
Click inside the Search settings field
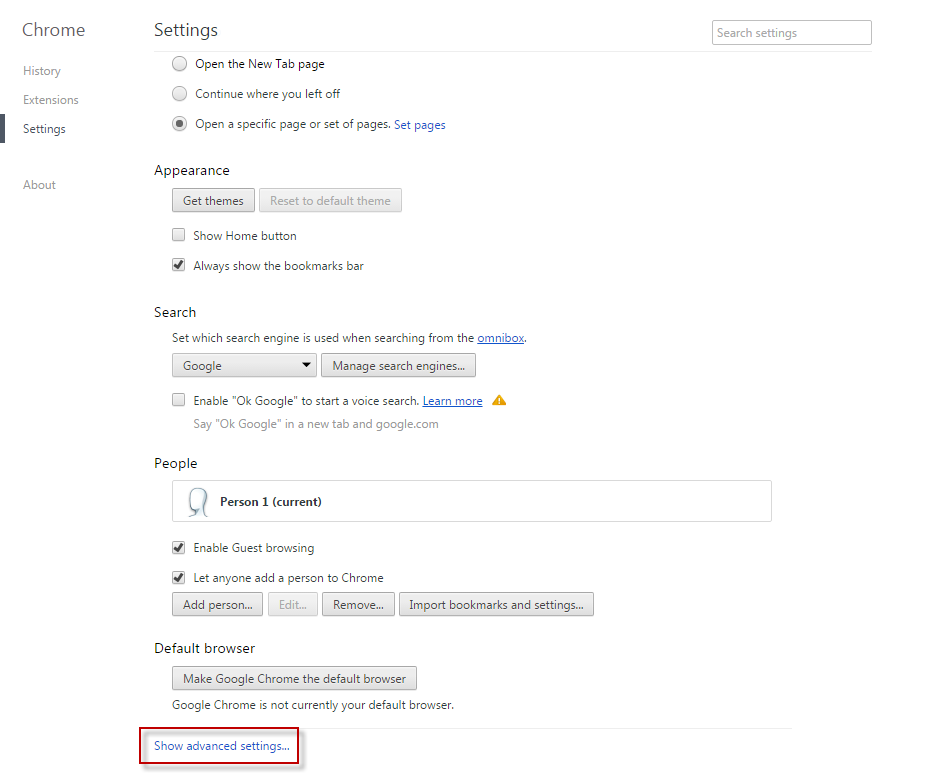click(x=792, y=33)
